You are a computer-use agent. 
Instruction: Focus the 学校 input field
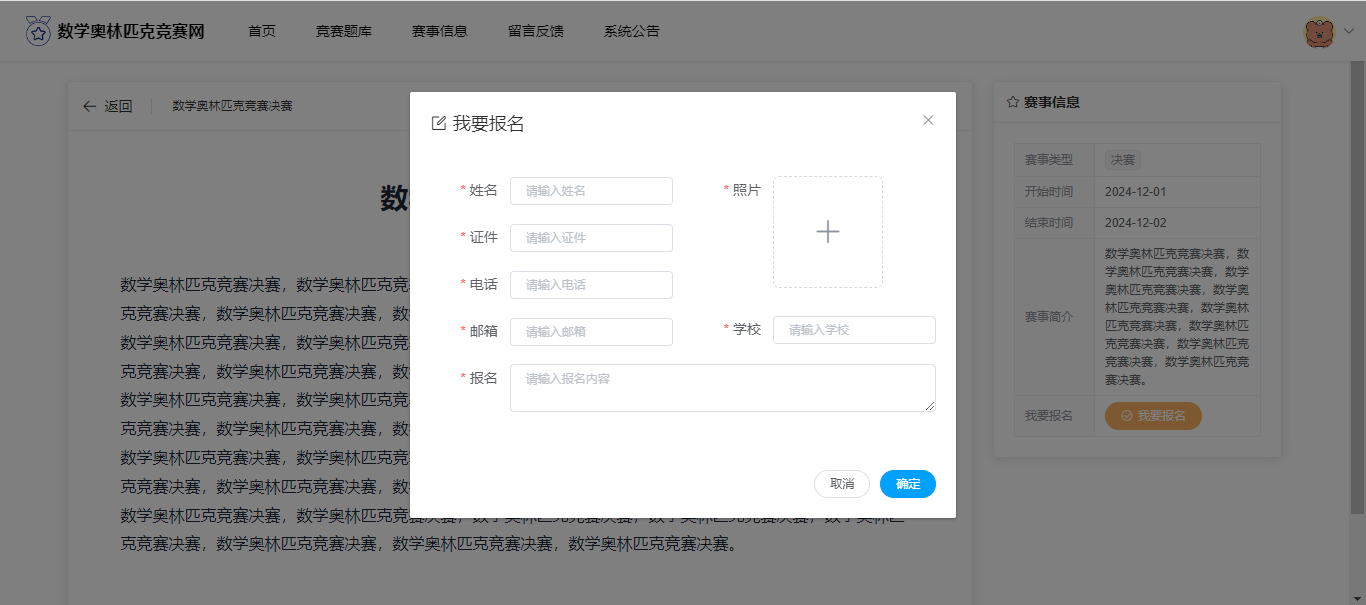(854, 330)
